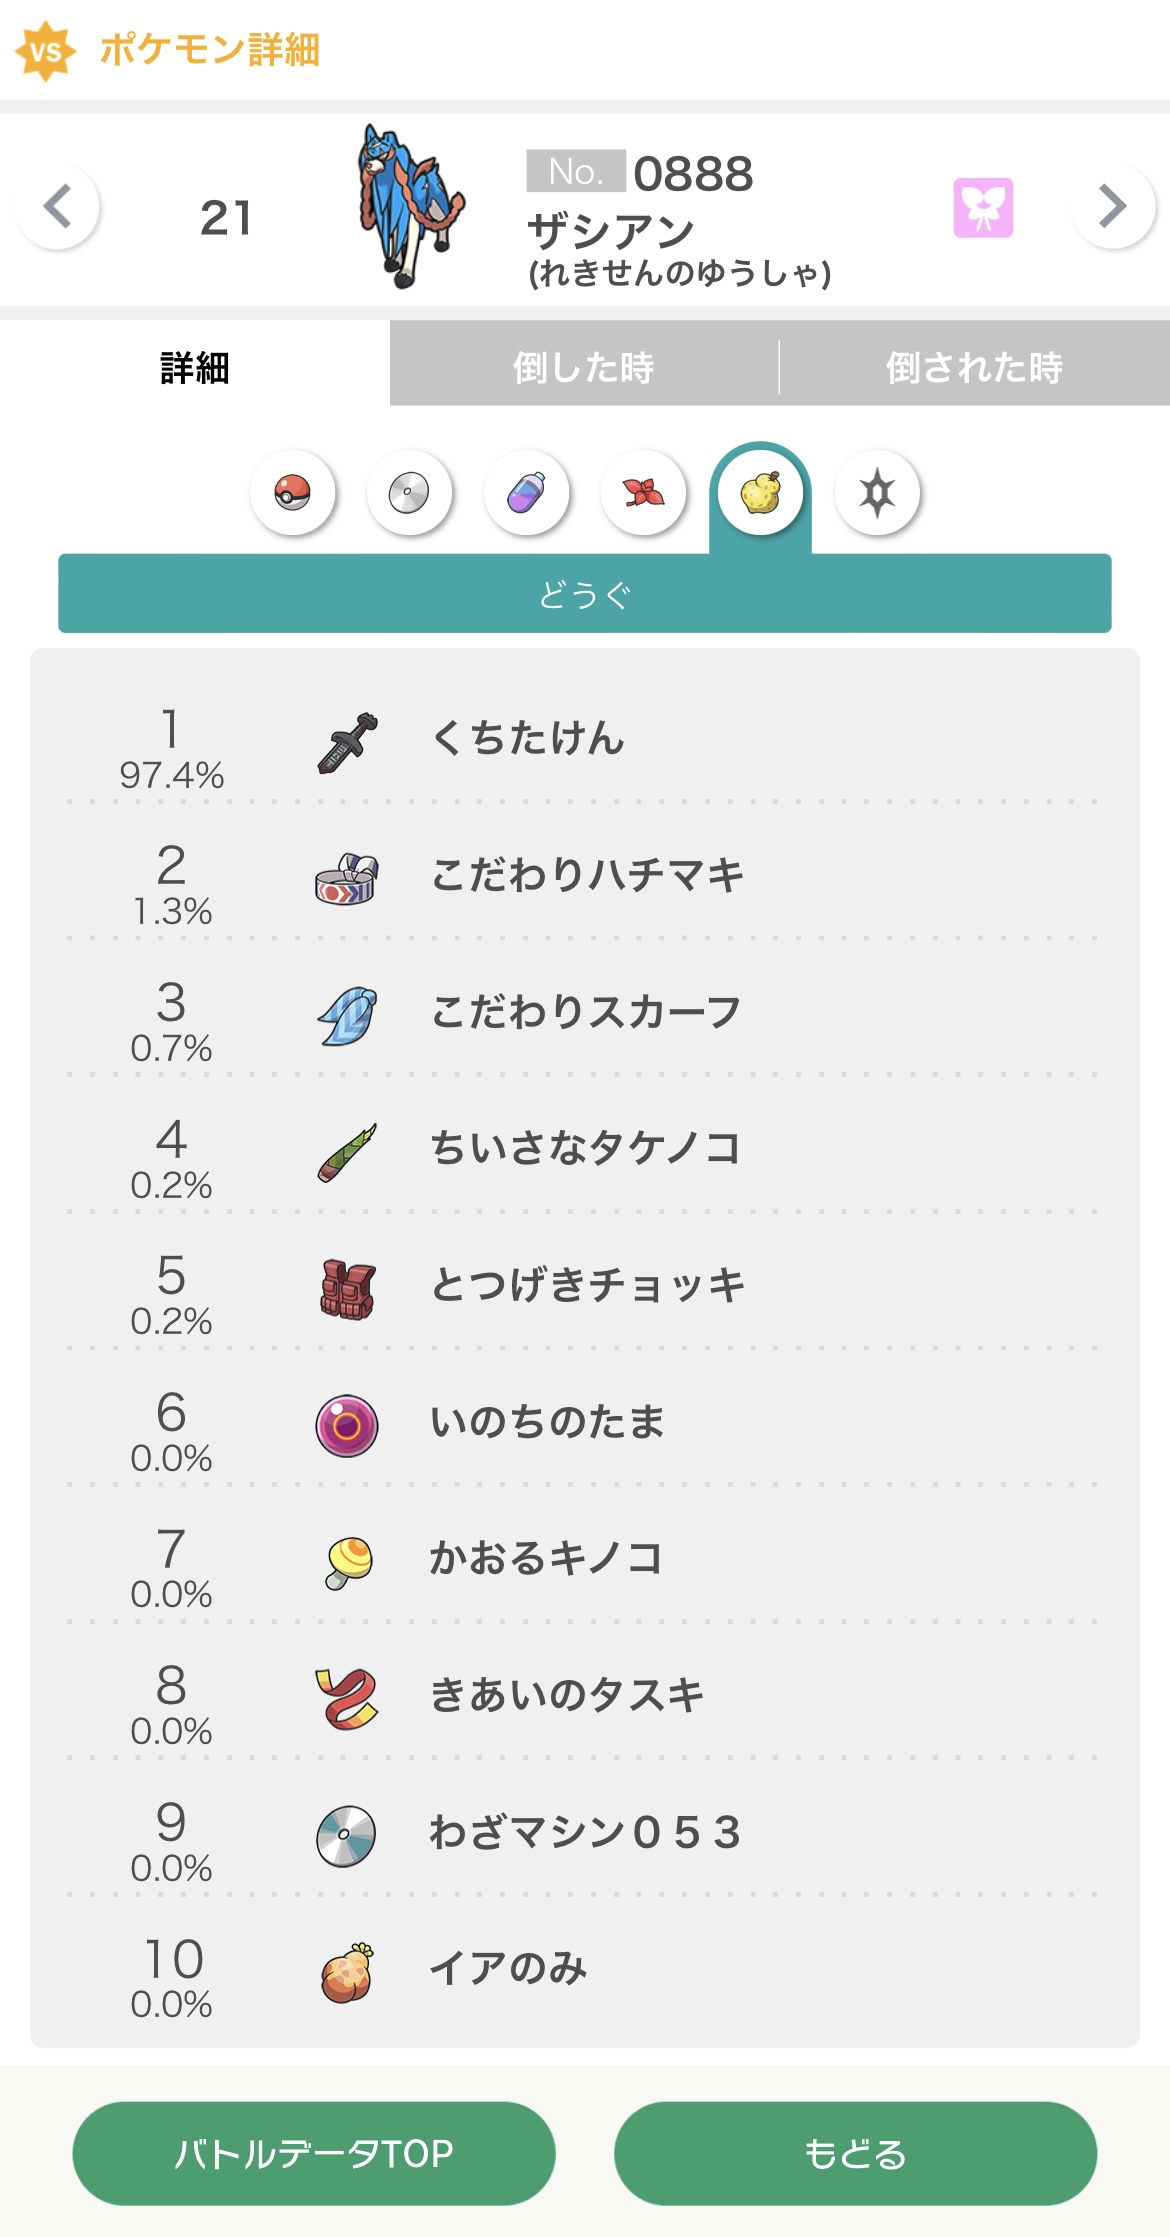Viewport: 1170px width, 2237px height.
Task: Click the orange VS badge icon
Action: [x=45, y=50]
